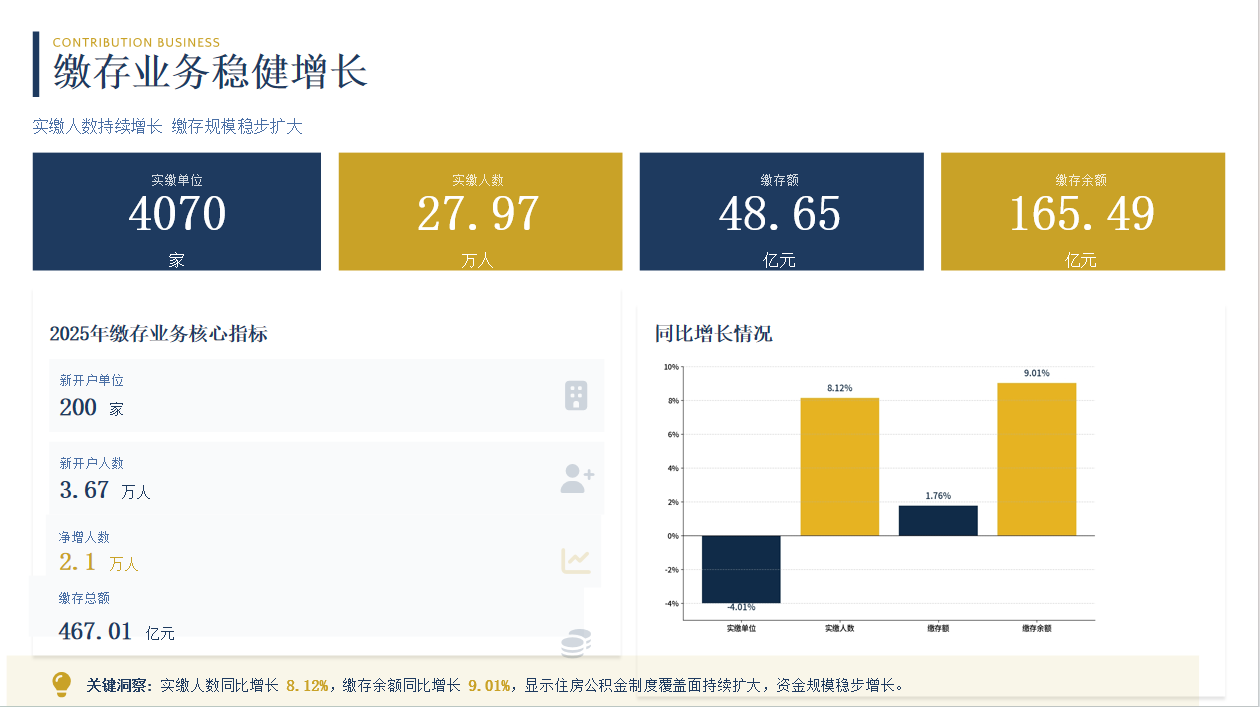Click the add-user icon beside 新开户人数

point(577,479)
